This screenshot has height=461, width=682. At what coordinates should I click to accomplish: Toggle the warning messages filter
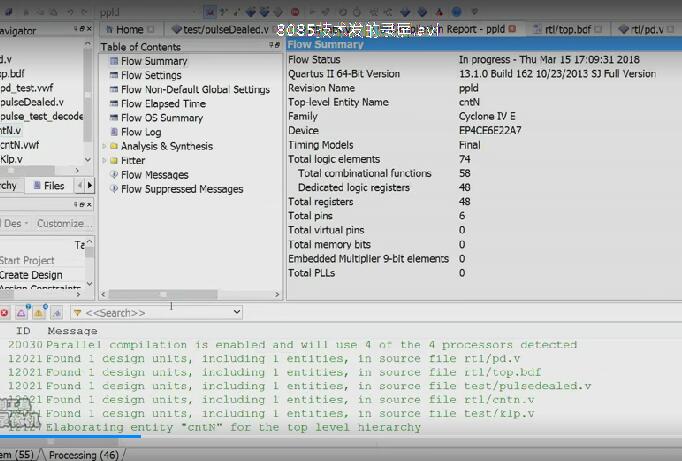pyautogui.click(x=39, y=312)
